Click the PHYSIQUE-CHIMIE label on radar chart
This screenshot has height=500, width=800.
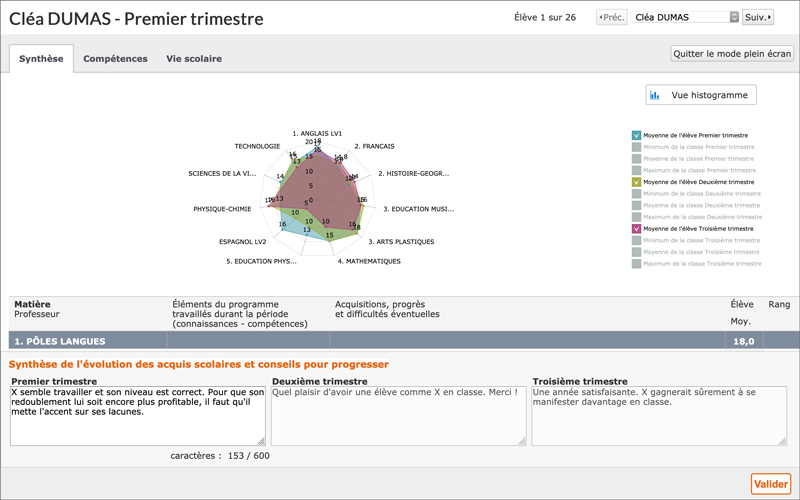222,209
